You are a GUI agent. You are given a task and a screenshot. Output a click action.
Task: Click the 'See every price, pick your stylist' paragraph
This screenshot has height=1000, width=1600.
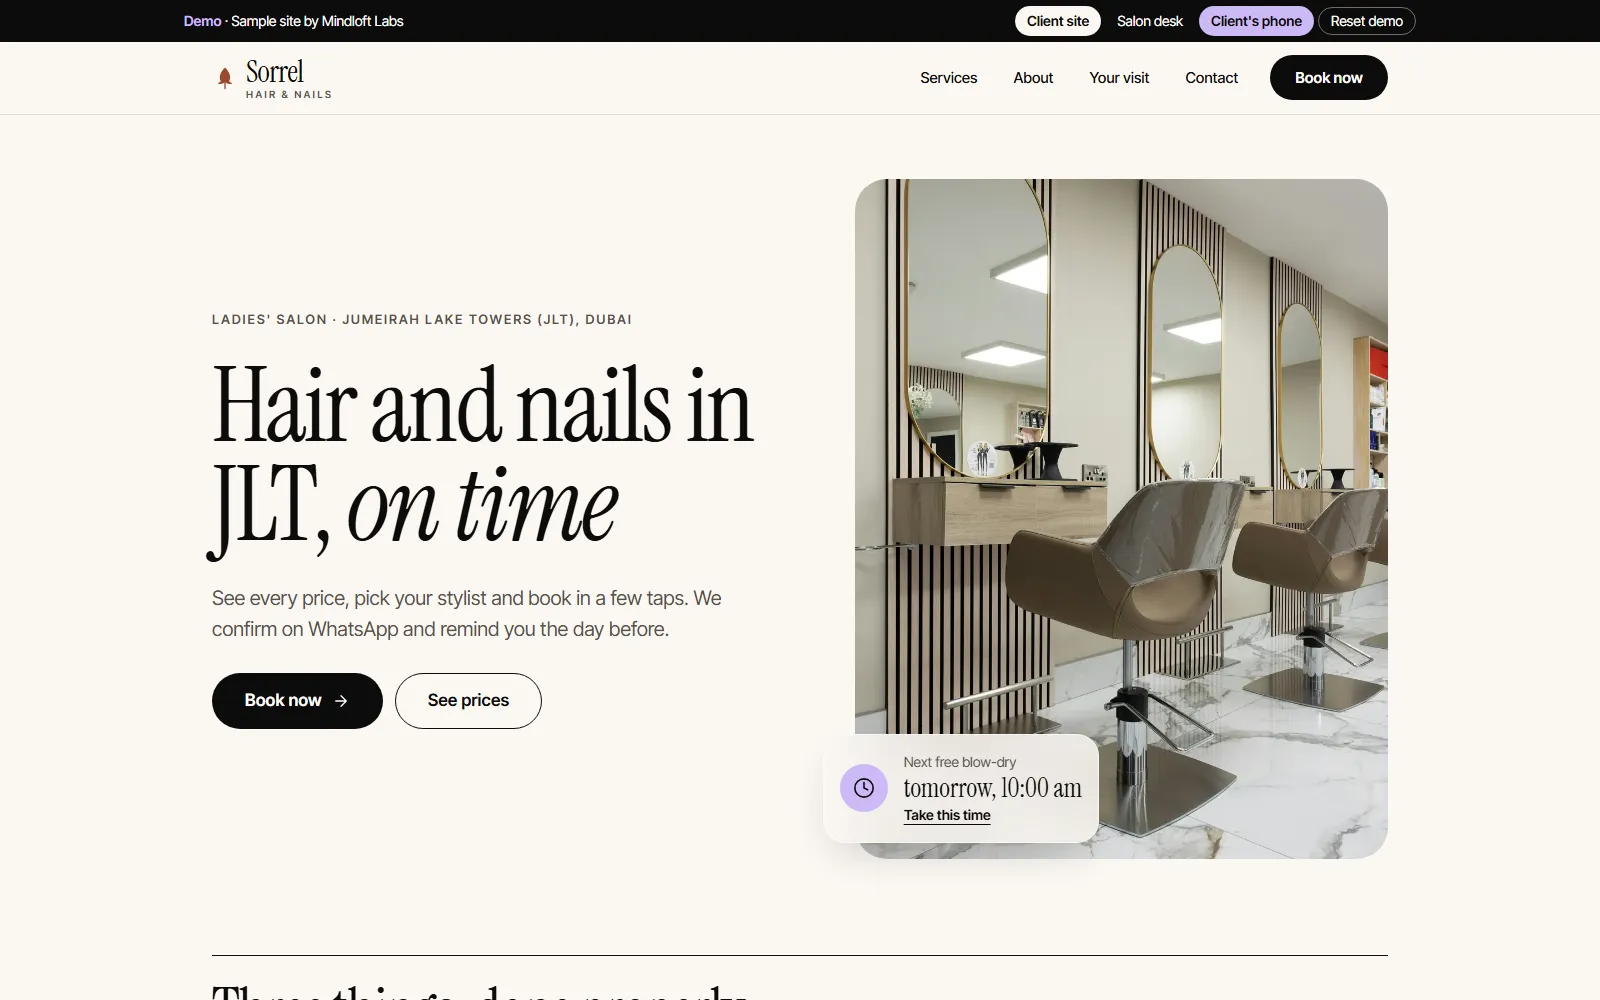[x=467, y=614]
